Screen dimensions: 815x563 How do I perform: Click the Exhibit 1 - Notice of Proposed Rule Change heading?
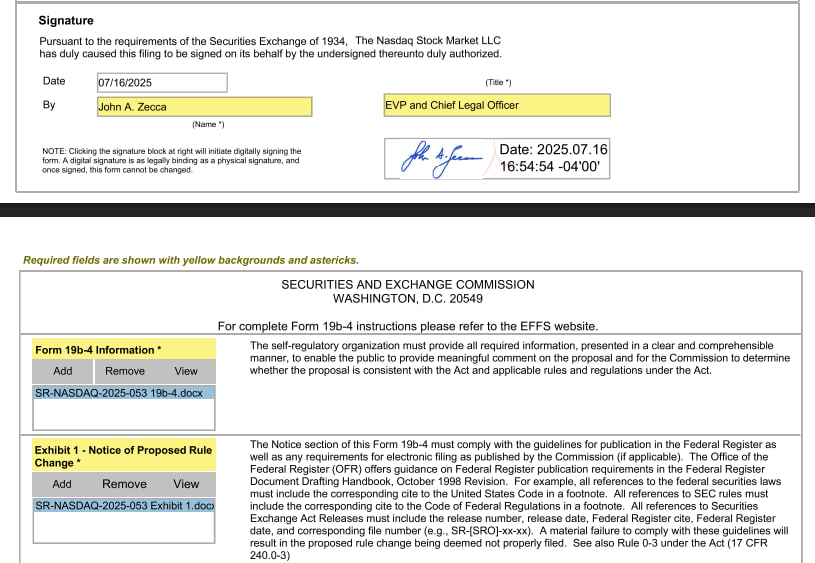124,456
